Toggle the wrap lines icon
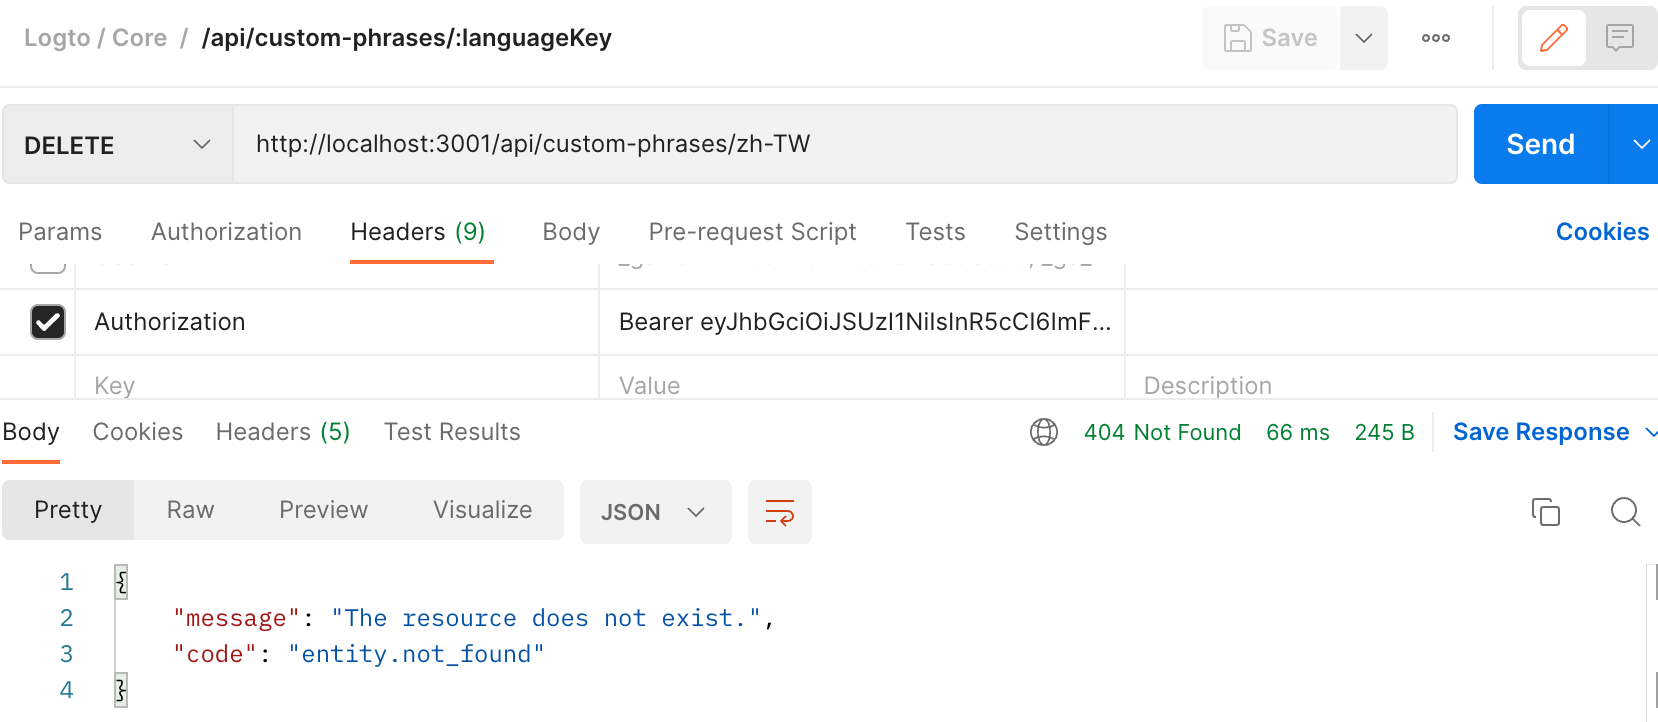 [780, 512]
